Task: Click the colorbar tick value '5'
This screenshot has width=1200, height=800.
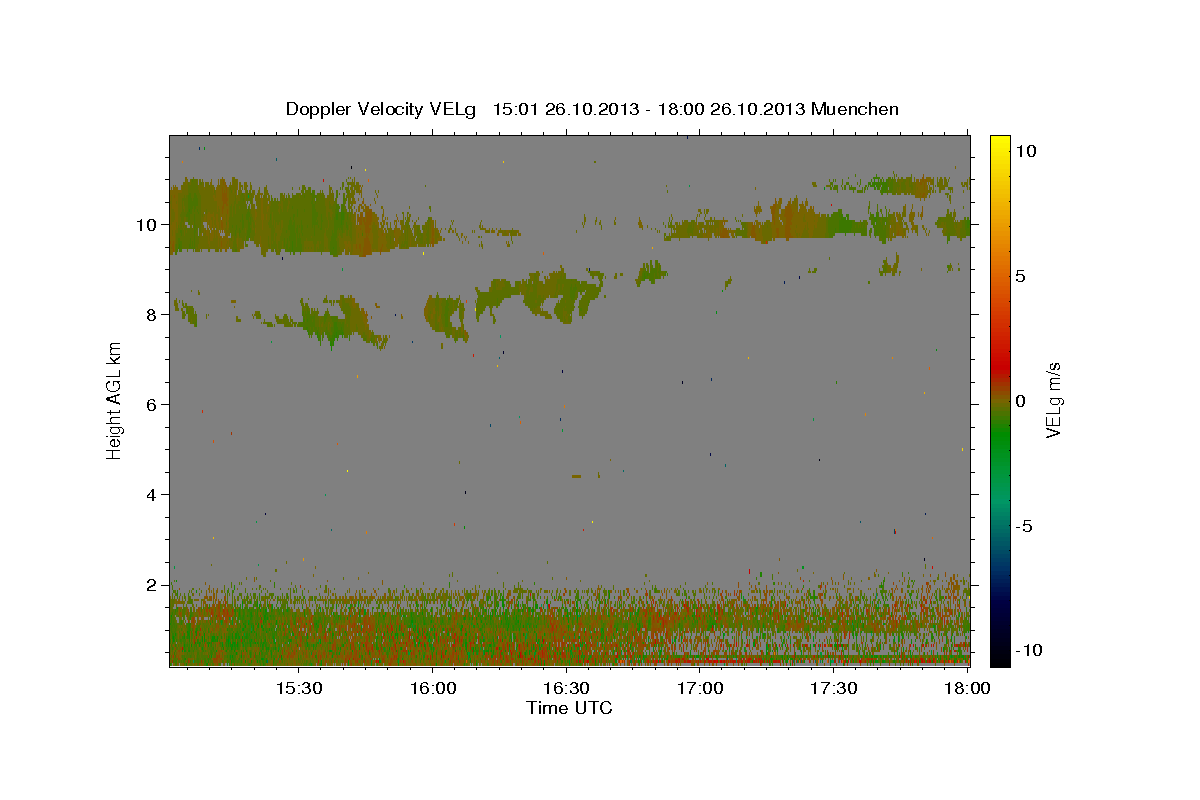Action: [x=1020, y=276]
